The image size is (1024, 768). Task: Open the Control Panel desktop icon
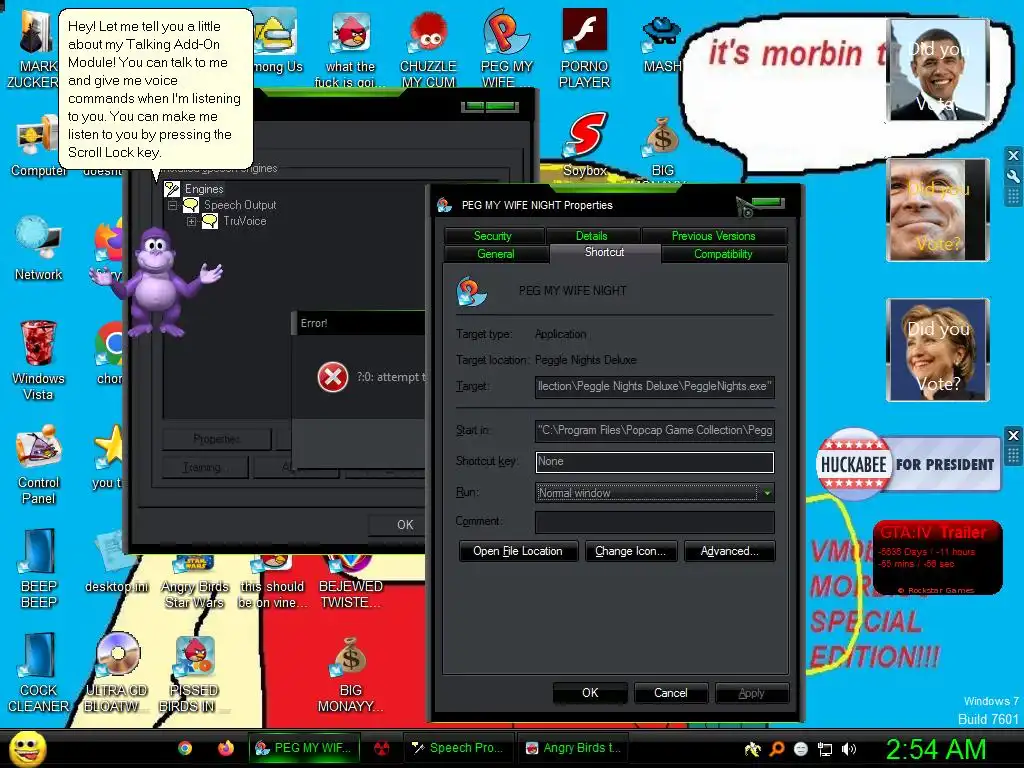point(38,464)
